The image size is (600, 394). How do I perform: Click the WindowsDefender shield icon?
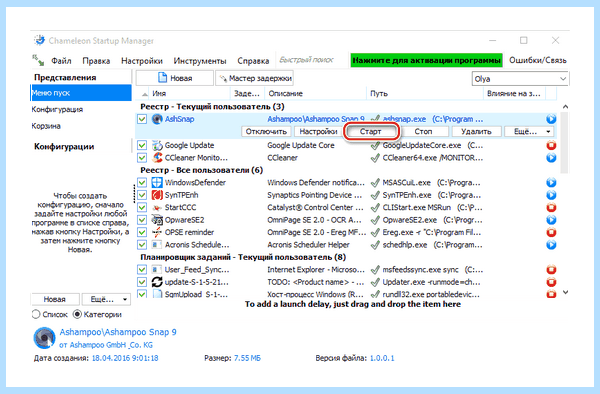coord(157,182)
